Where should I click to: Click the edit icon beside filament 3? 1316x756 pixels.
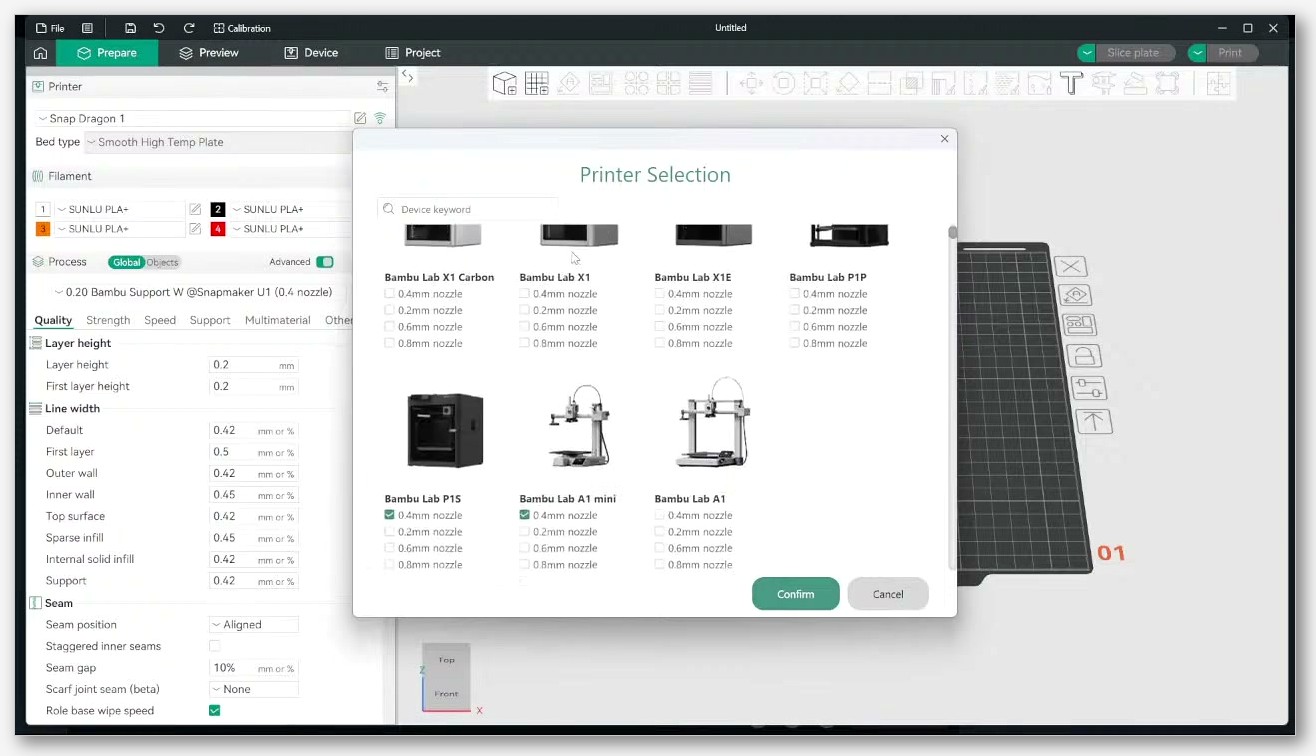(195, 229)
